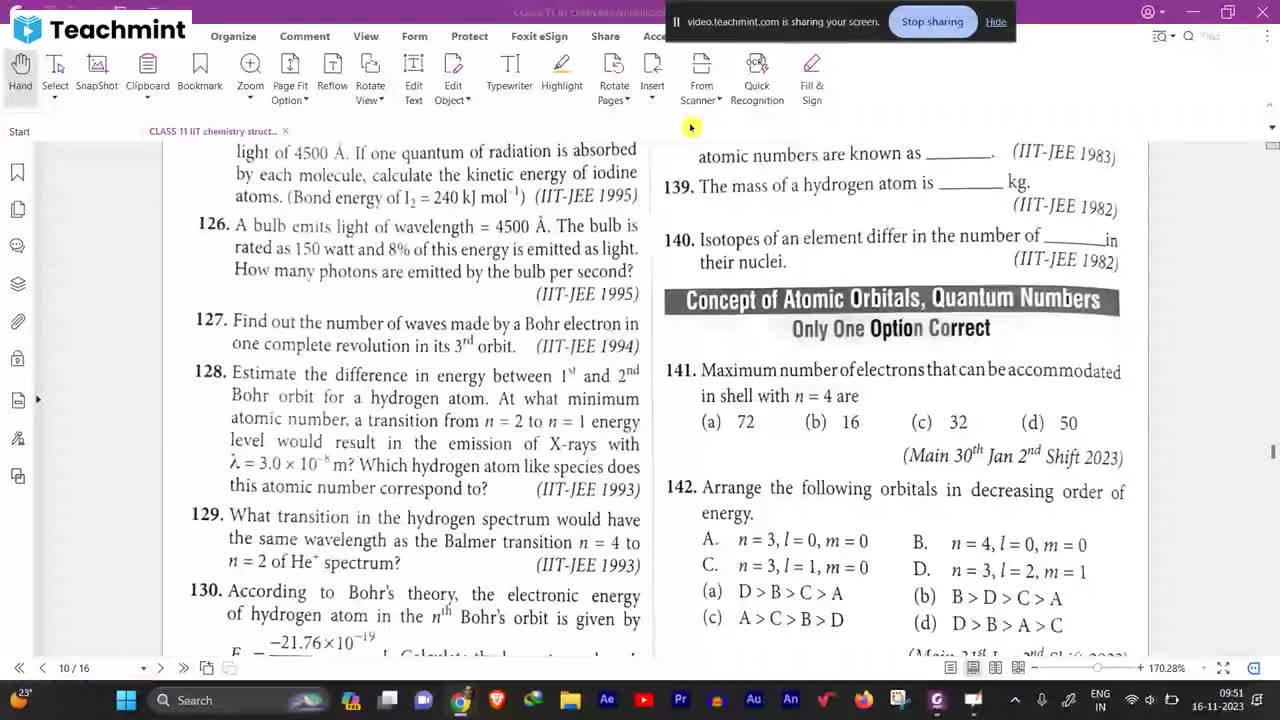Enter full screen mode from status bar
The height and width of the screenshot is (720, 1280).
[x=1223, y=668]
